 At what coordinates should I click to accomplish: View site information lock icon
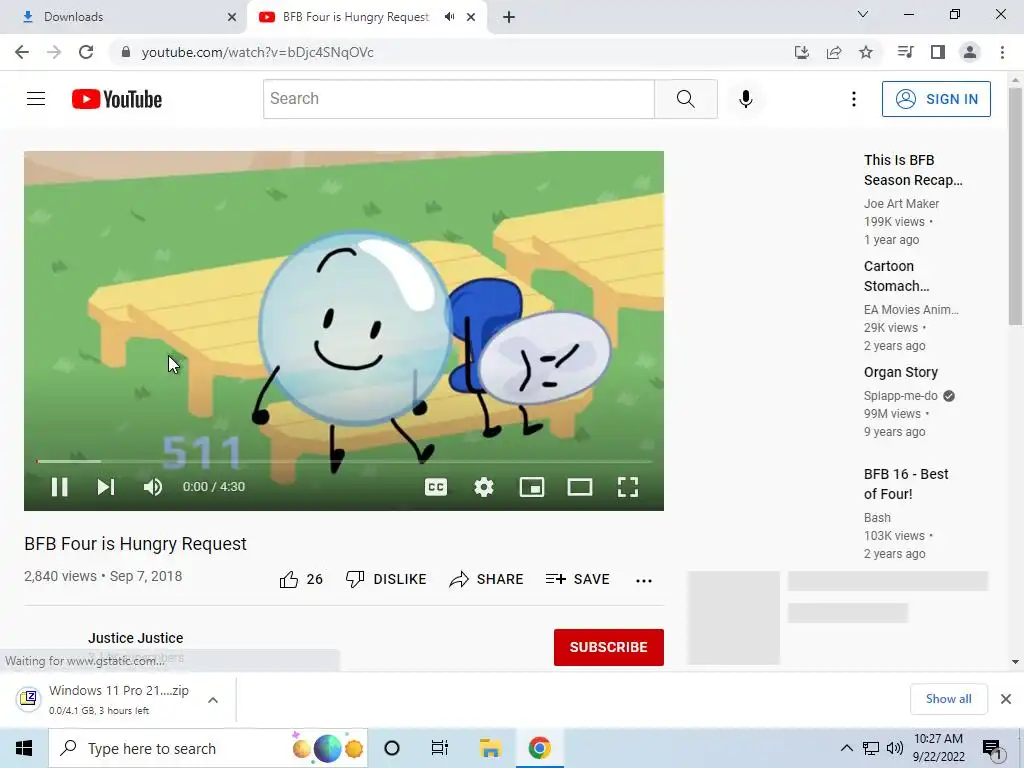click(x=126, y=52)
